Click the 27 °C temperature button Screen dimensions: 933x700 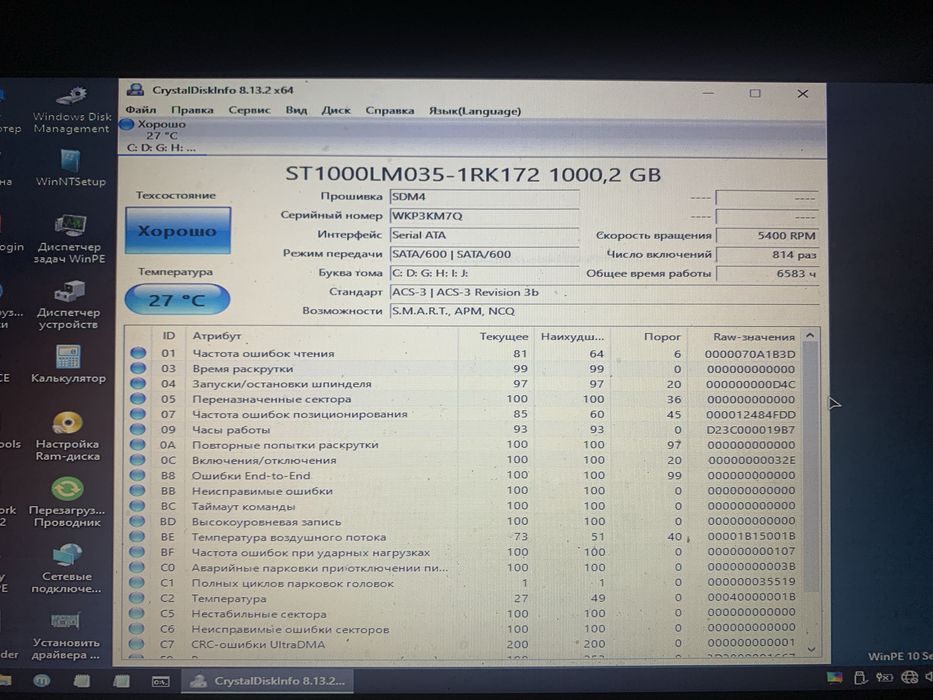177,299
